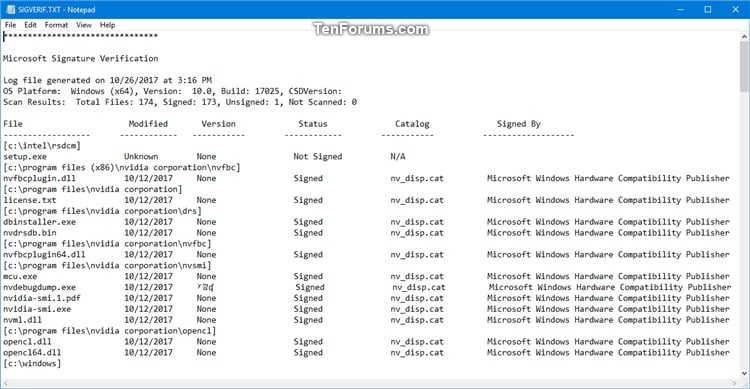Click the 10/12/2017 date for license.txt

click(x=148, y=200)
